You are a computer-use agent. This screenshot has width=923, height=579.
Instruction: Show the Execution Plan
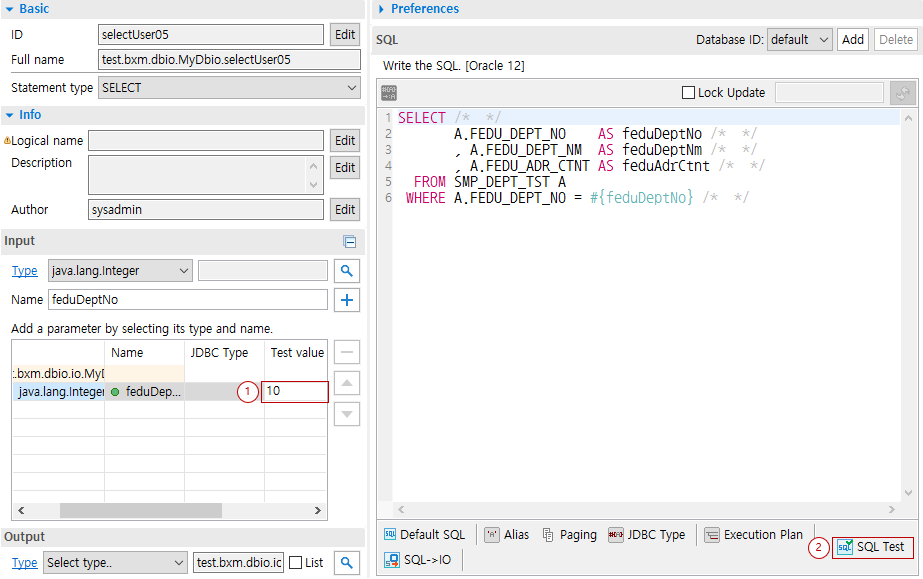coord(754,534)
